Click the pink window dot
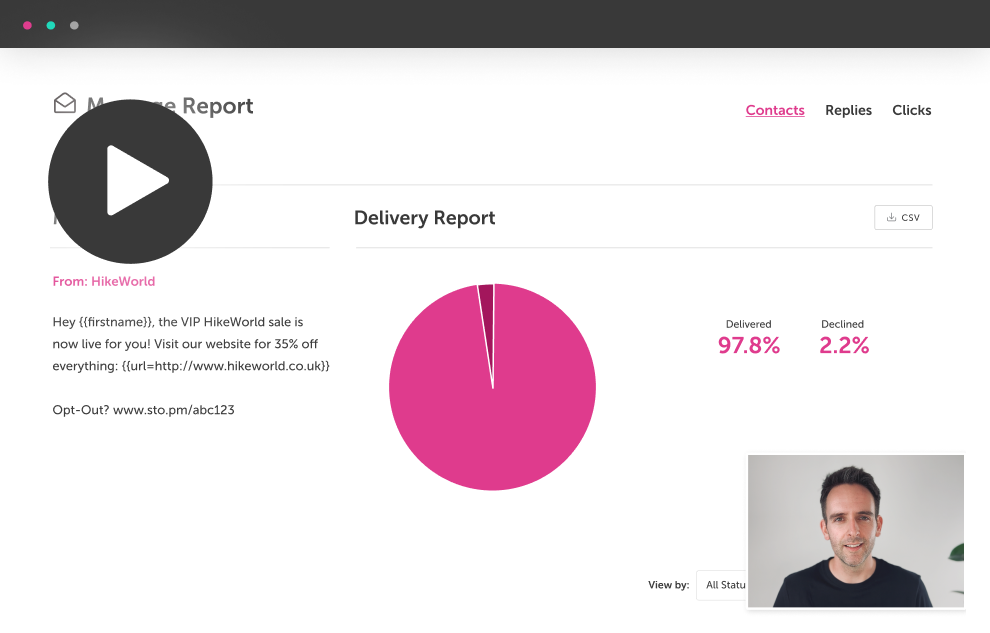Screen dimensions: 990x633 [27, 25]
